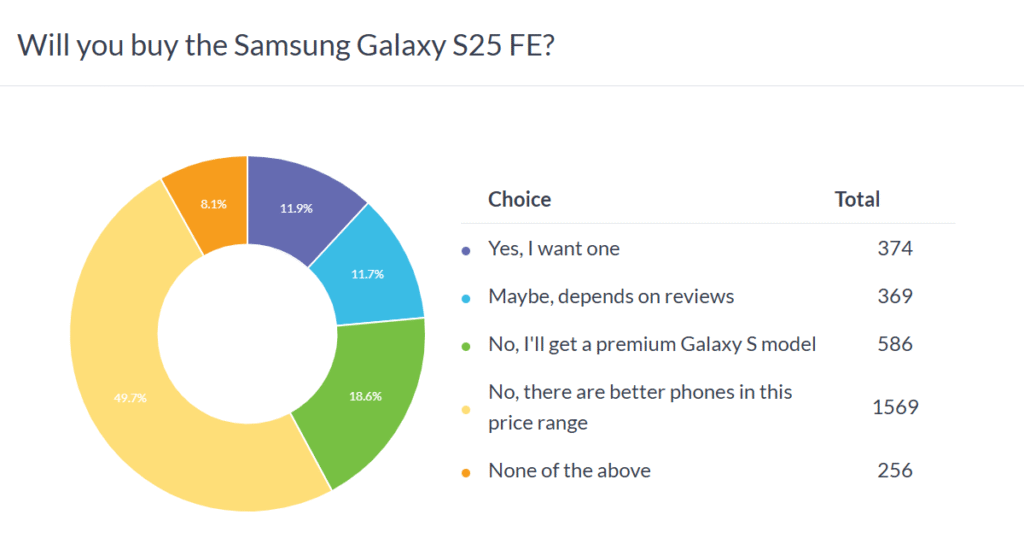Click the yellow legend dot for better phones
The width and height of the screenshot is (1024, 538).
[466, 407]
